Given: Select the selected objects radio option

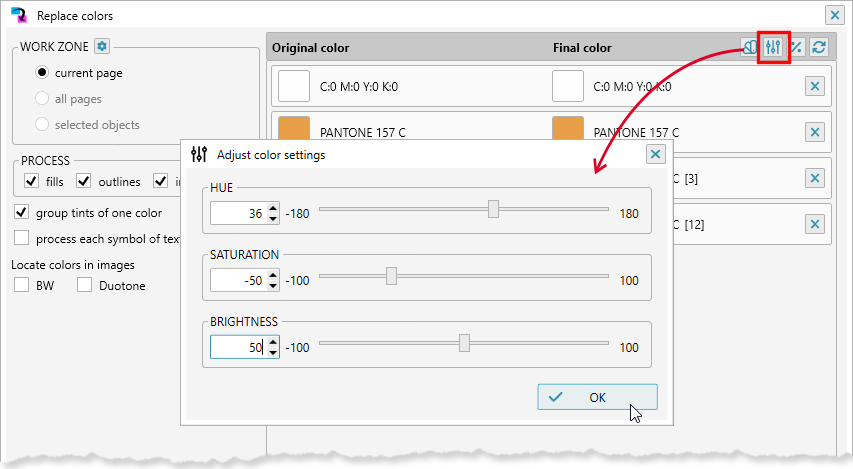Looking at the screenshot, I should point(42,124).
